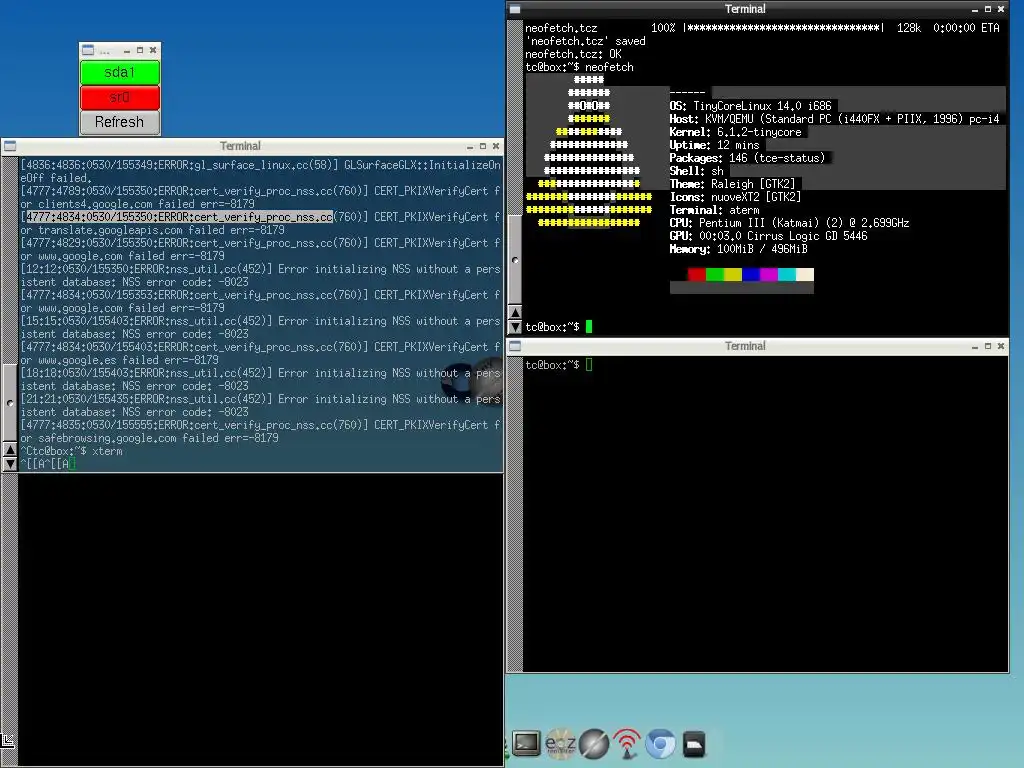Click the green block in neofetch palette
This screenshot has height=768, width=1024.
click(x=714, y=274)
